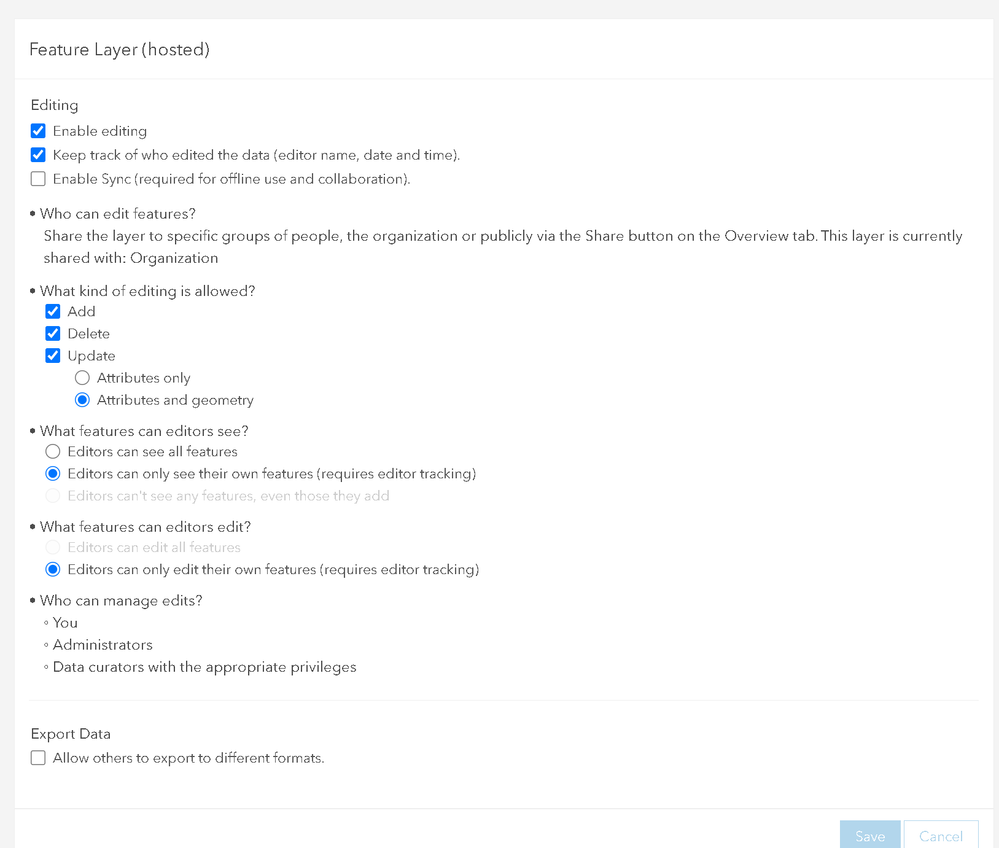Toggle the Delete editing checkbox
Viewport: 999px width, 848px height.
[x=53, y=333]
